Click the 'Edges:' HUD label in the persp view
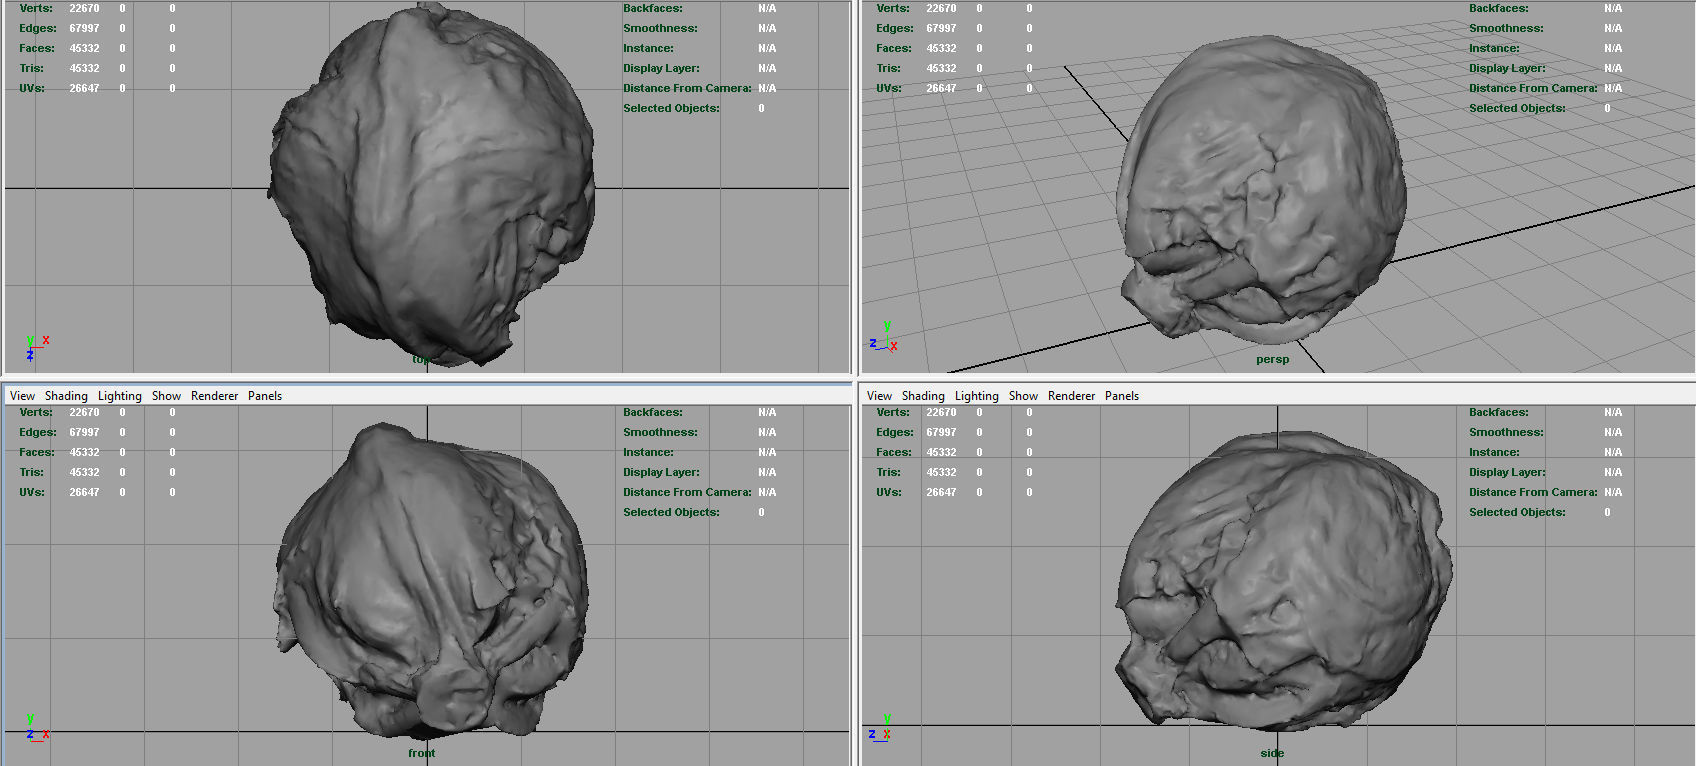This screenshot has width=1696, height=766. click(895, 28)
